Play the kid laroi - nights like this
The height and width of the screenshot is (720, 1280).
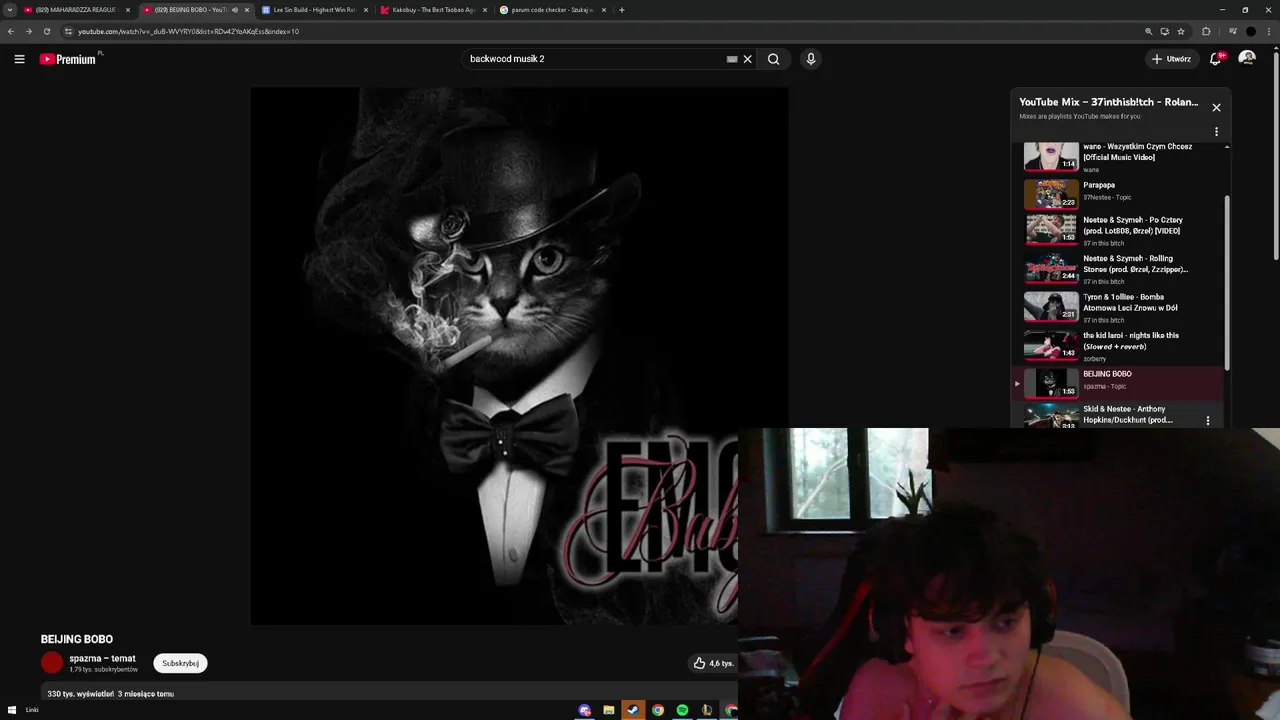pyautogui.click(x=1120, y=346)
